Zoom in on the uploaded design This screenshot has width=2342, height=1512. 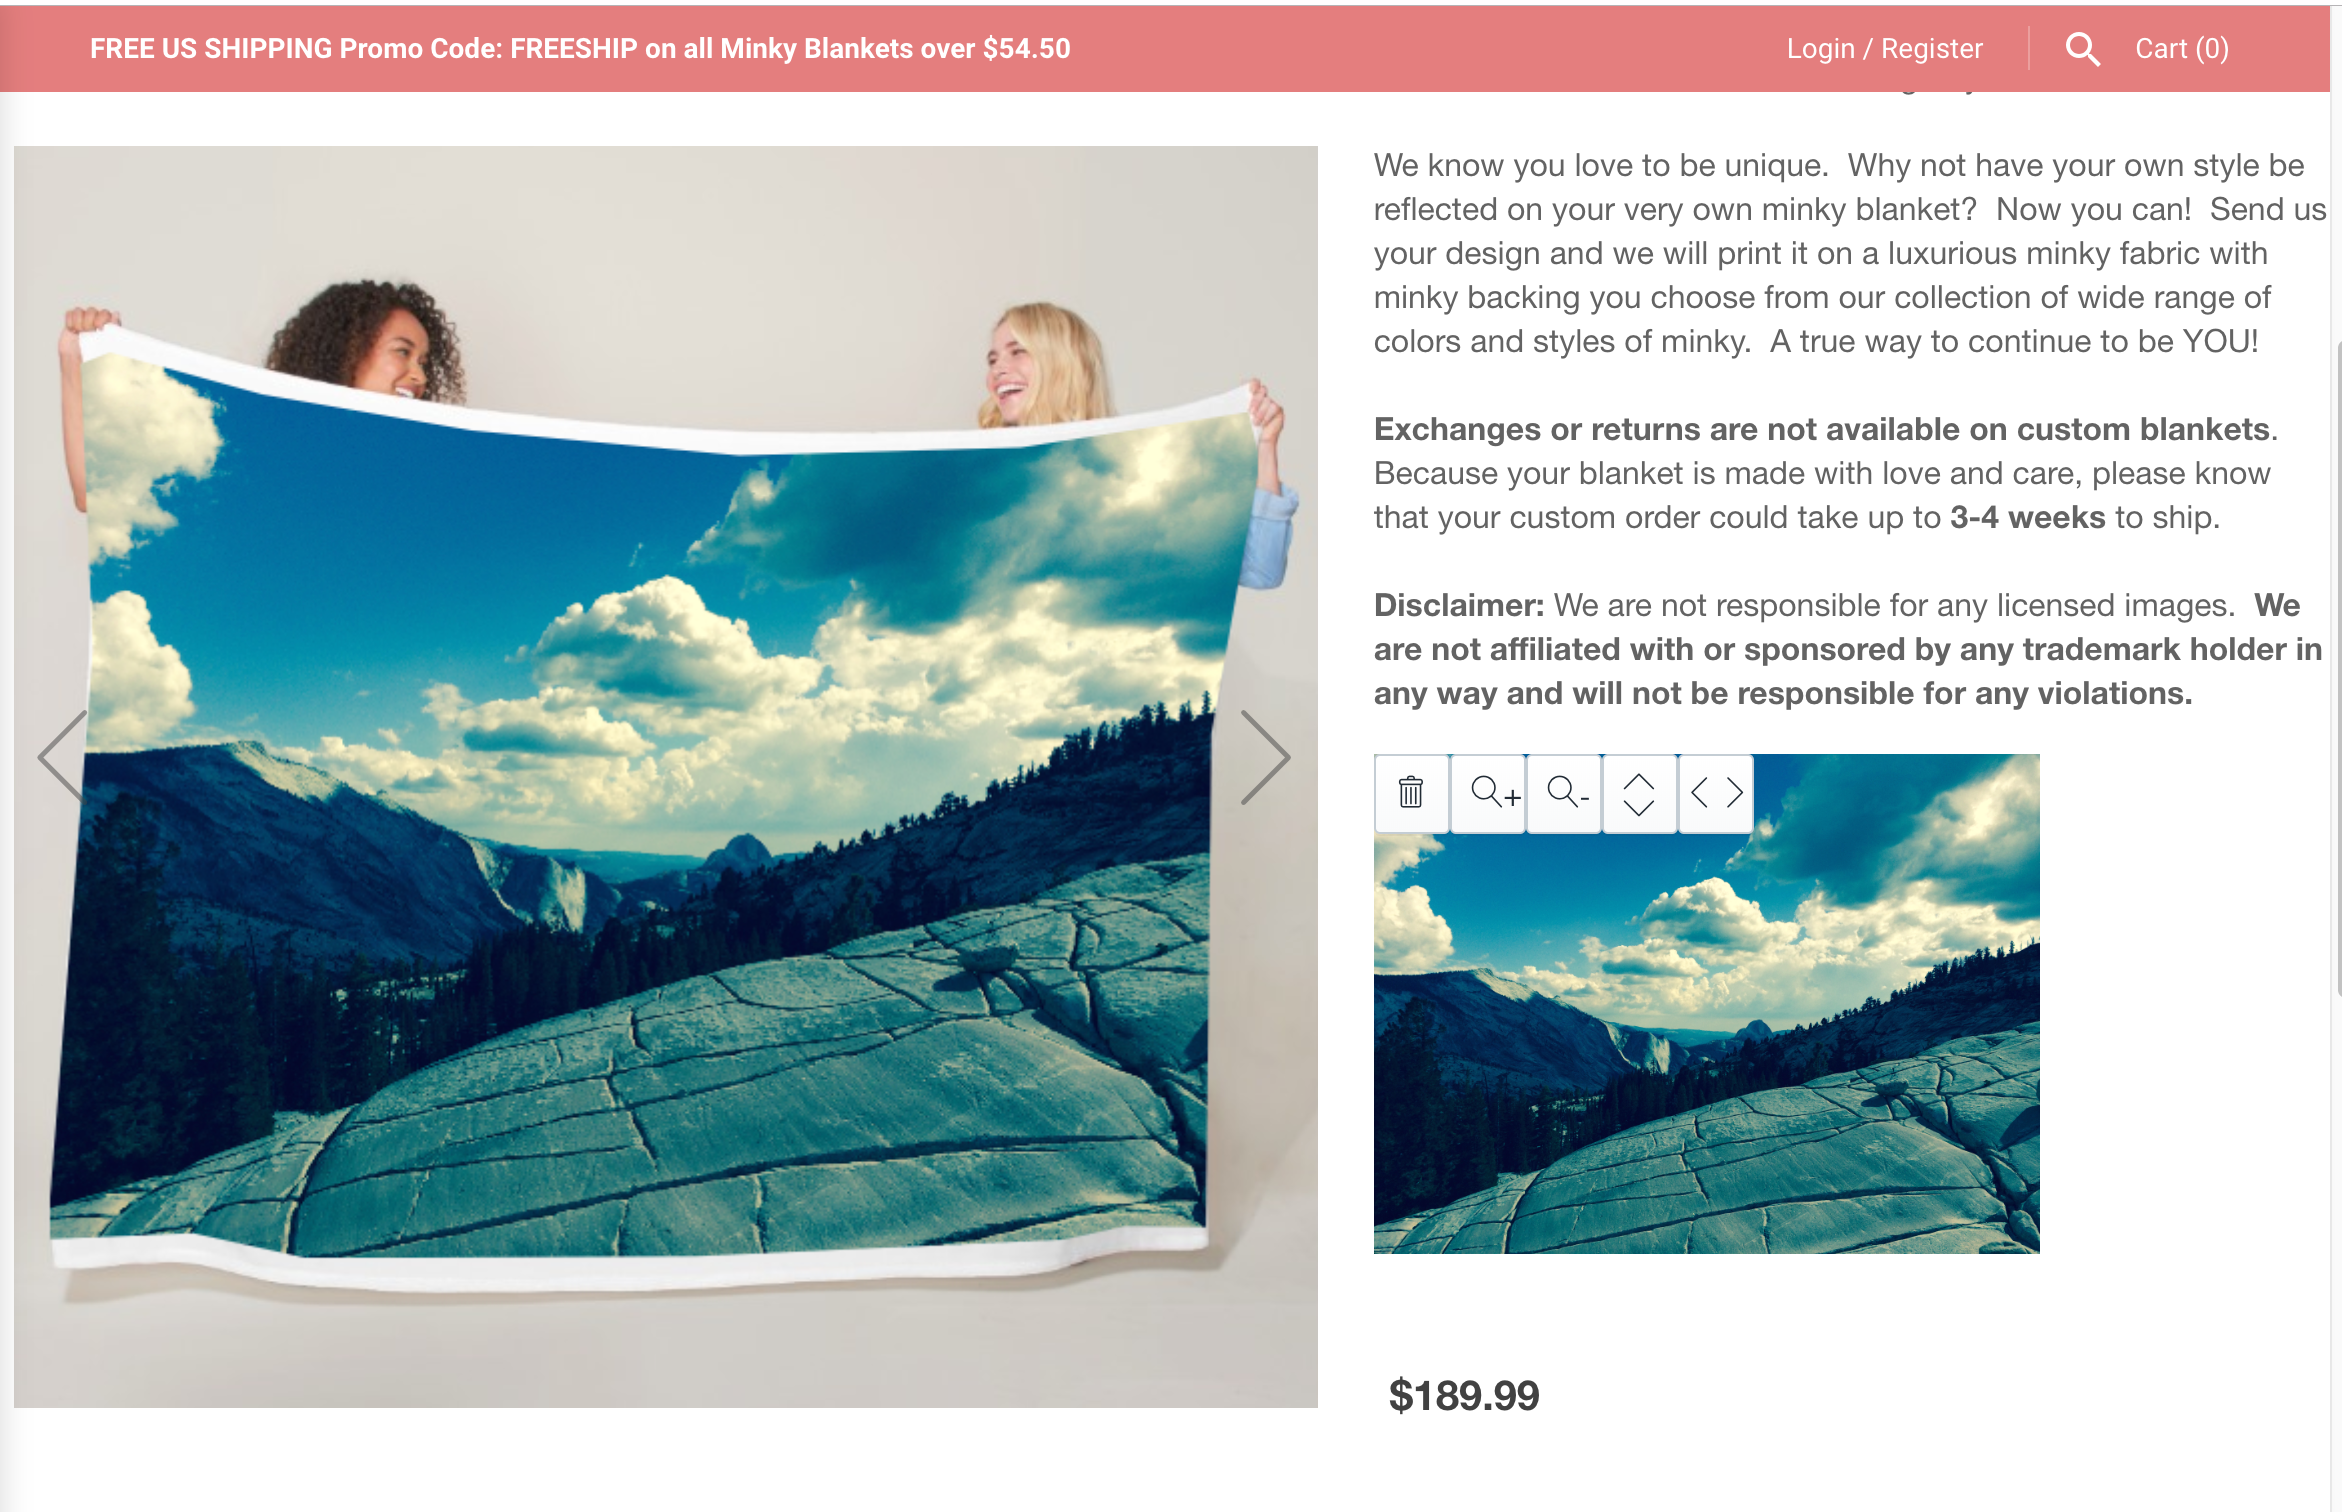(x=1489, y=793)
